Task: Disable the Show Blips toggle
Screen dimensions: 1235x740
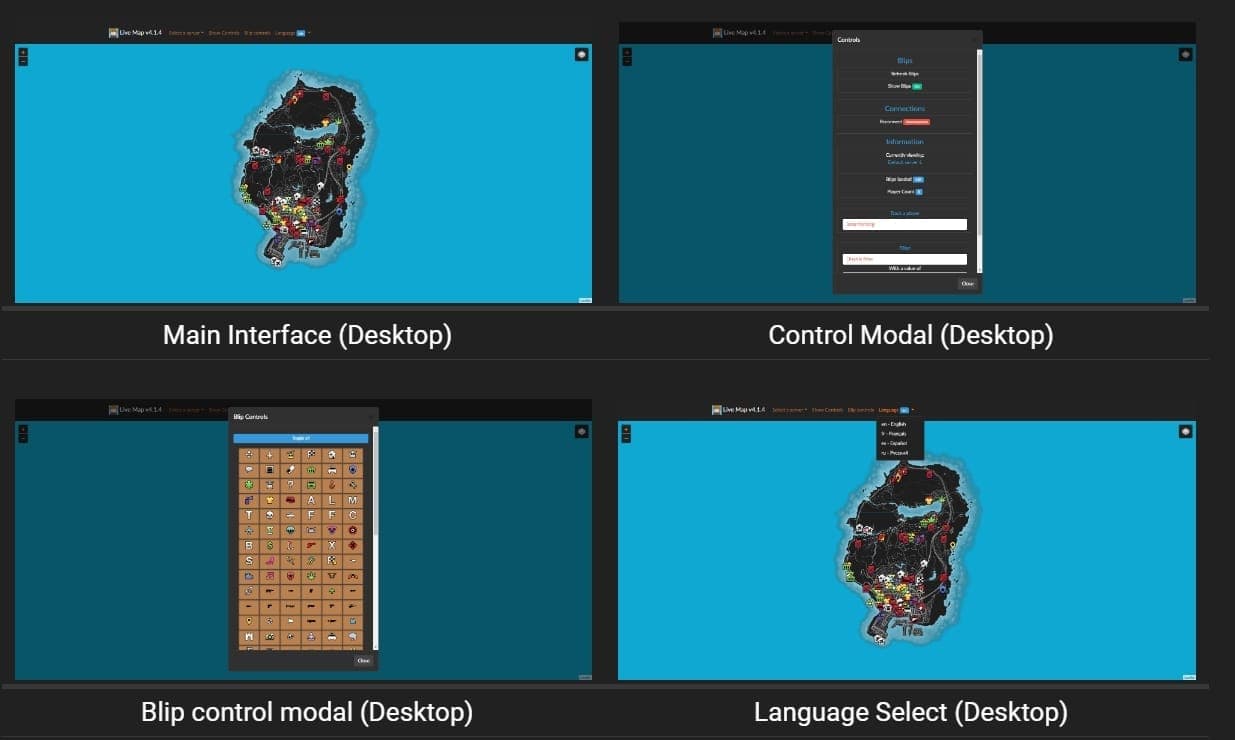Action: tap(917, 87)
